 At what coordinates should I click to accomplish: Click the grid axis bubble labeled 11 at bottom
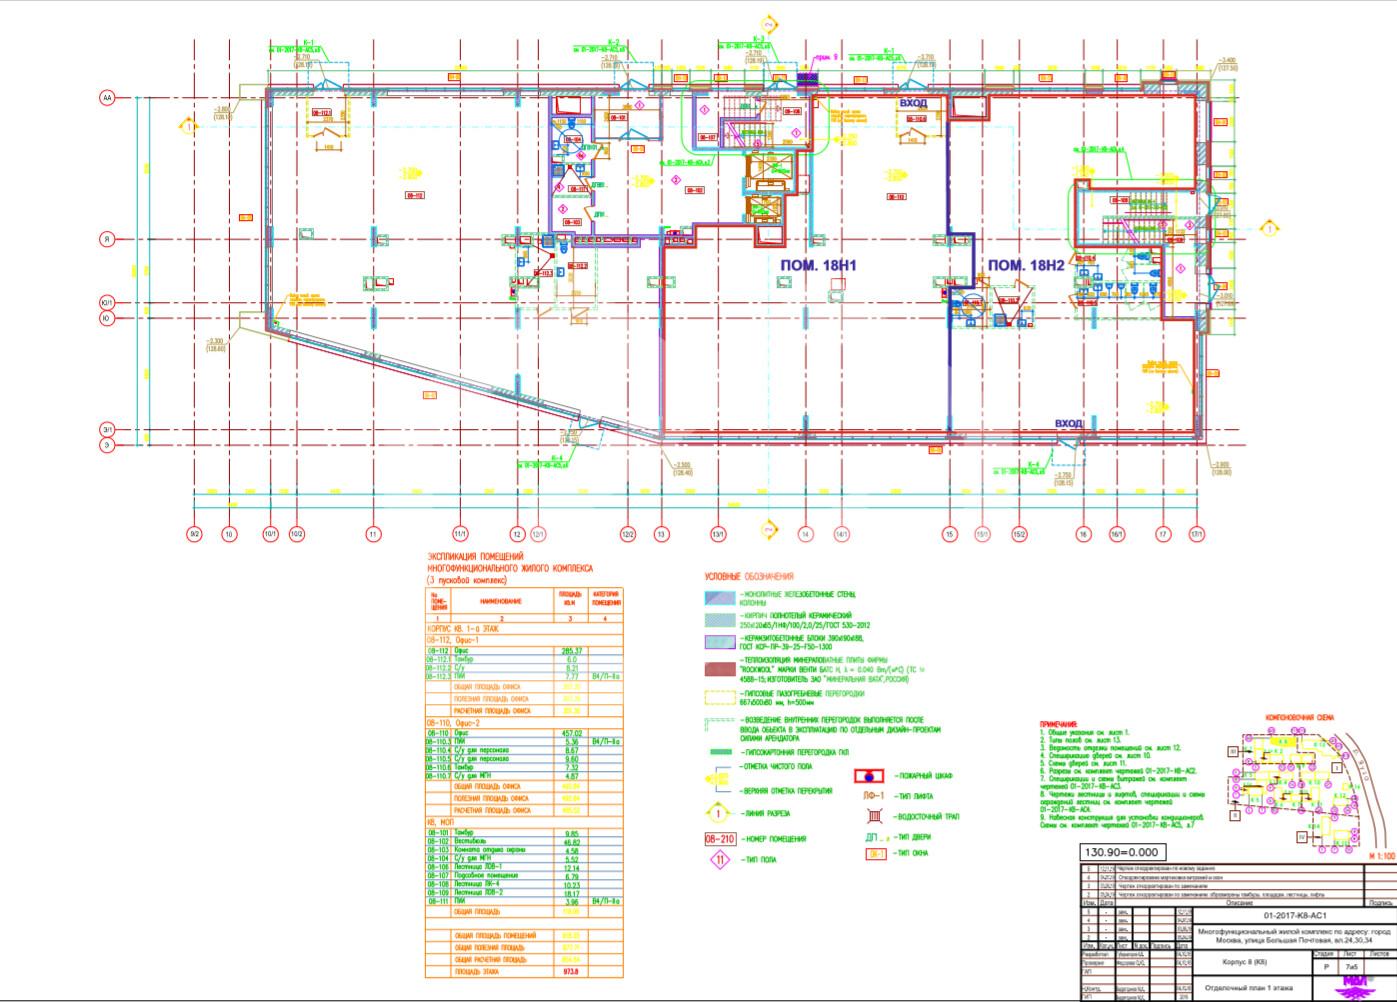(x=374, y=535)
